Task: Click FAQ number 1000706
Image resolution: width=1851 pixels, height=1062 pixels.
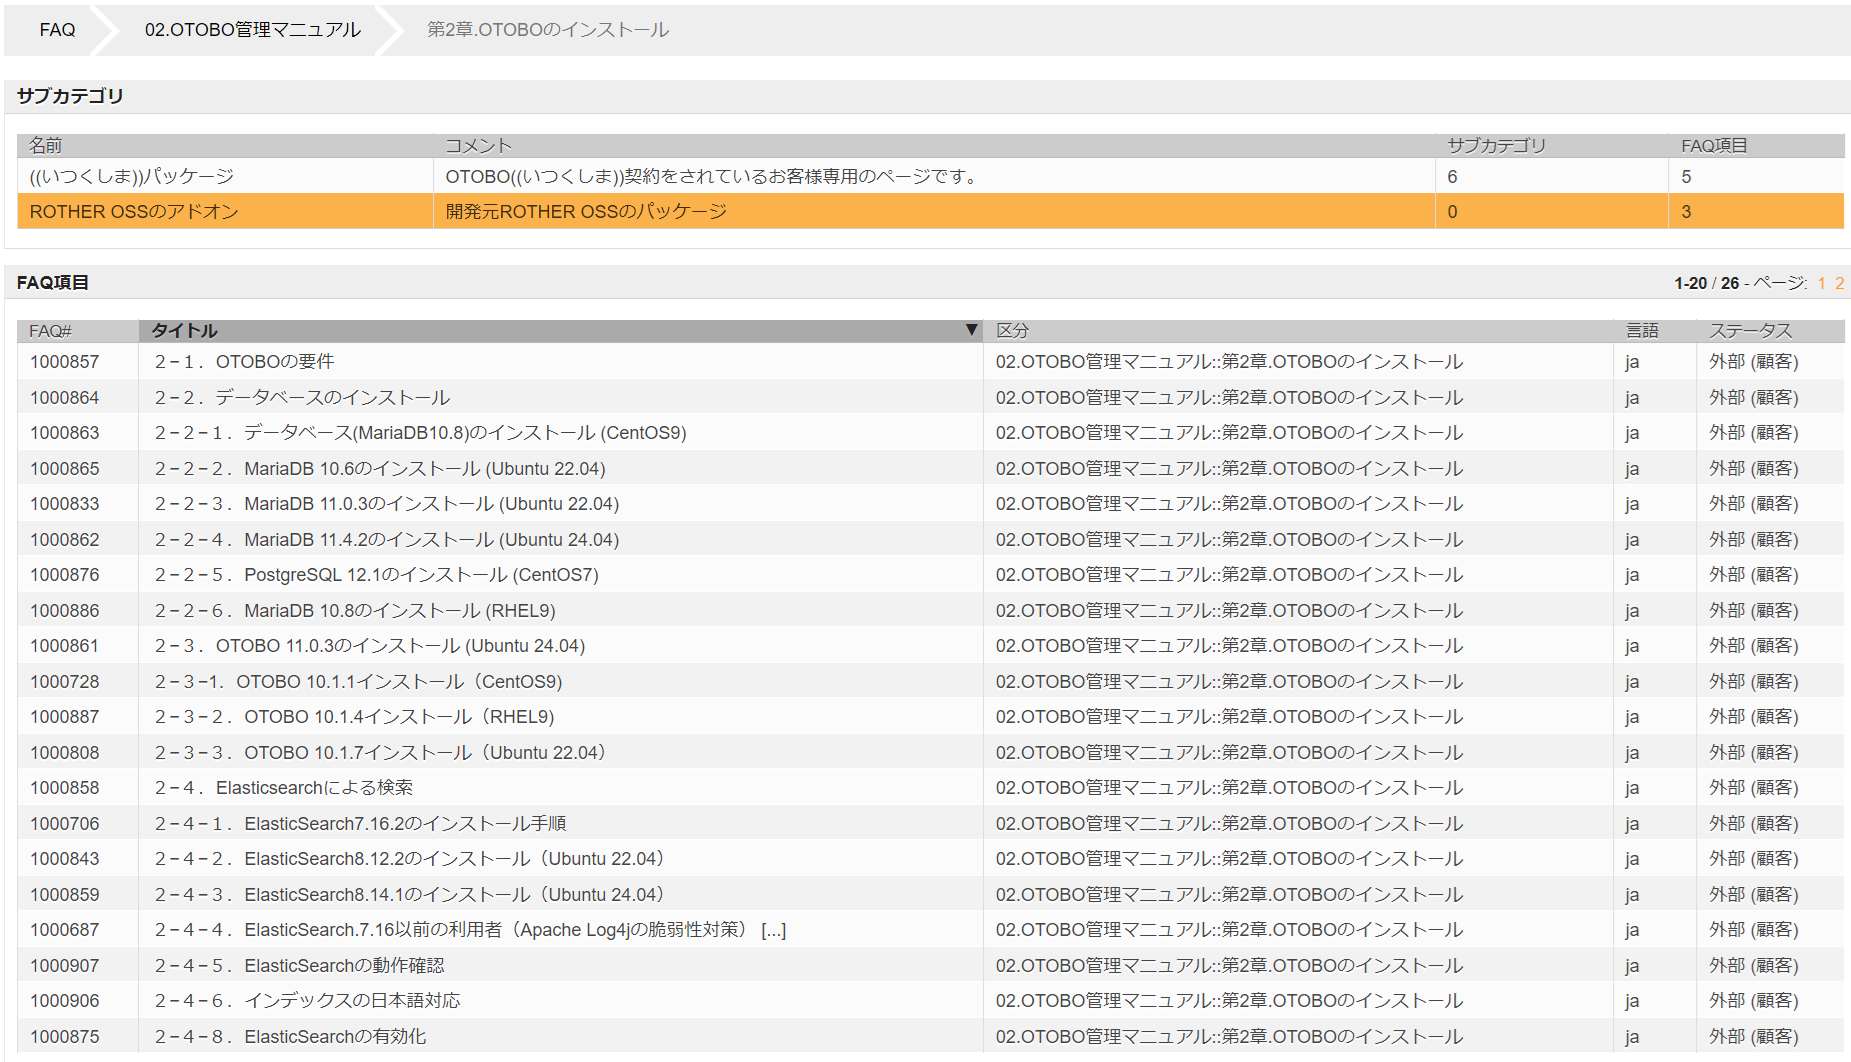Action: coord(65,824)
